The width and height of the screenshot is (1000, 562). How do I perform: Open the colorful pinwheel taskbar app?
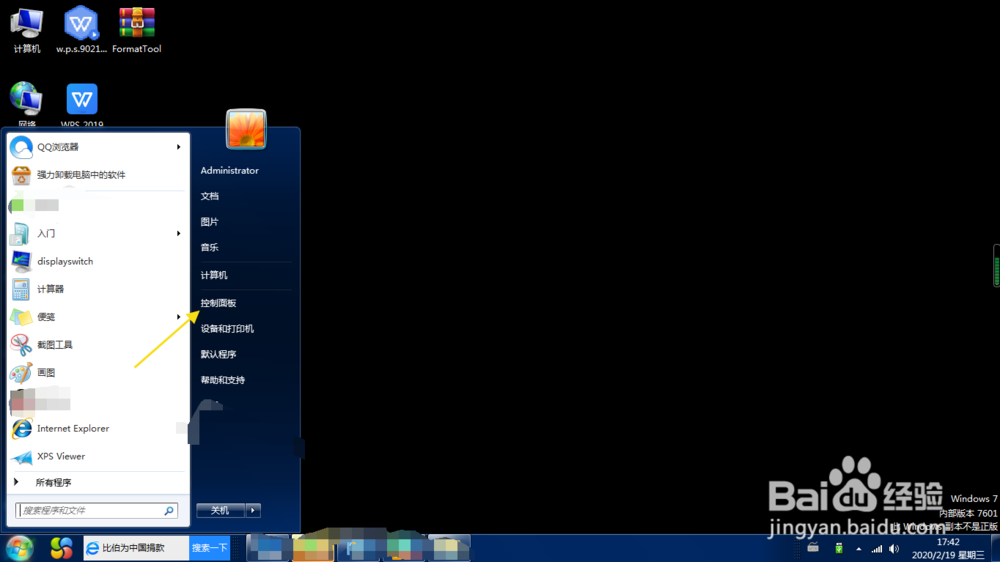click(x=61, y=548)
